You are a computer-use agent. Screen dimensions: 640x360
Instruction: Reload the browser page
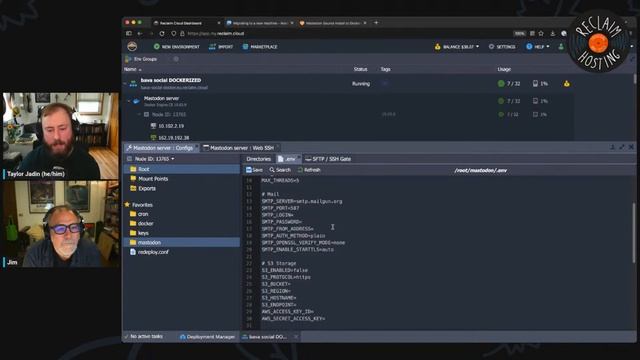(162, 33)
